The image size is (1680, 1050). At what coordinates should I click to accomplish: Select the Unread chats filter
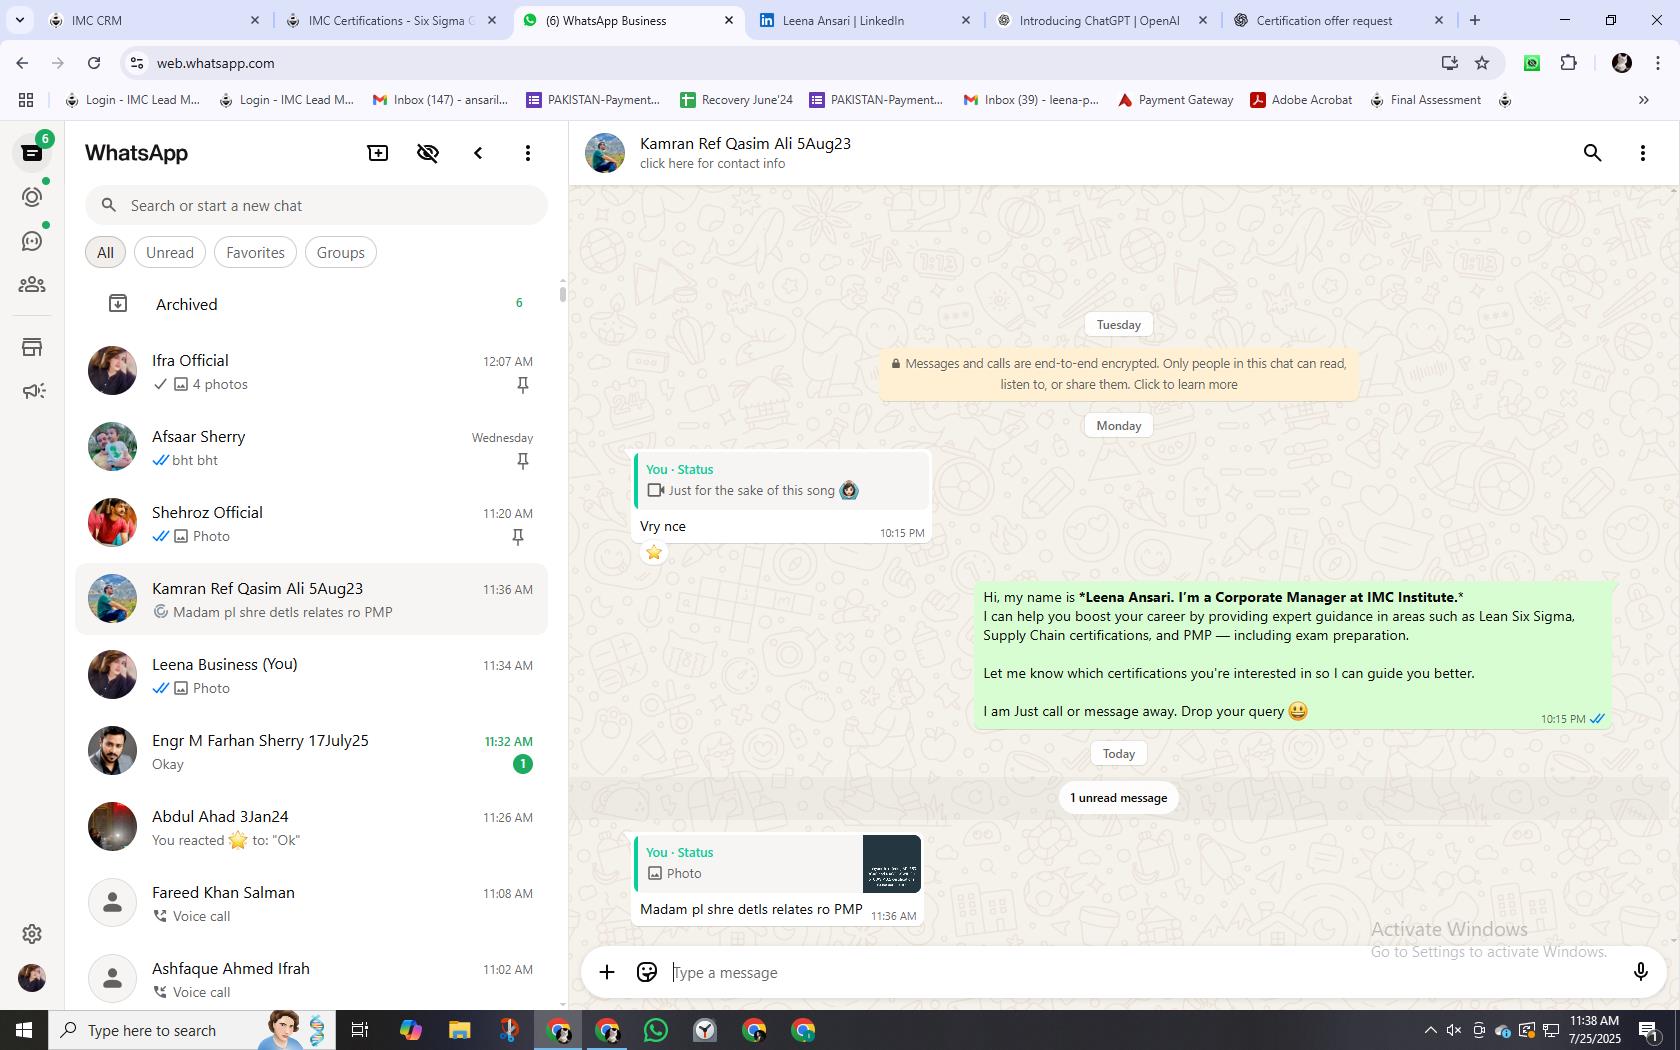[170, 252]
